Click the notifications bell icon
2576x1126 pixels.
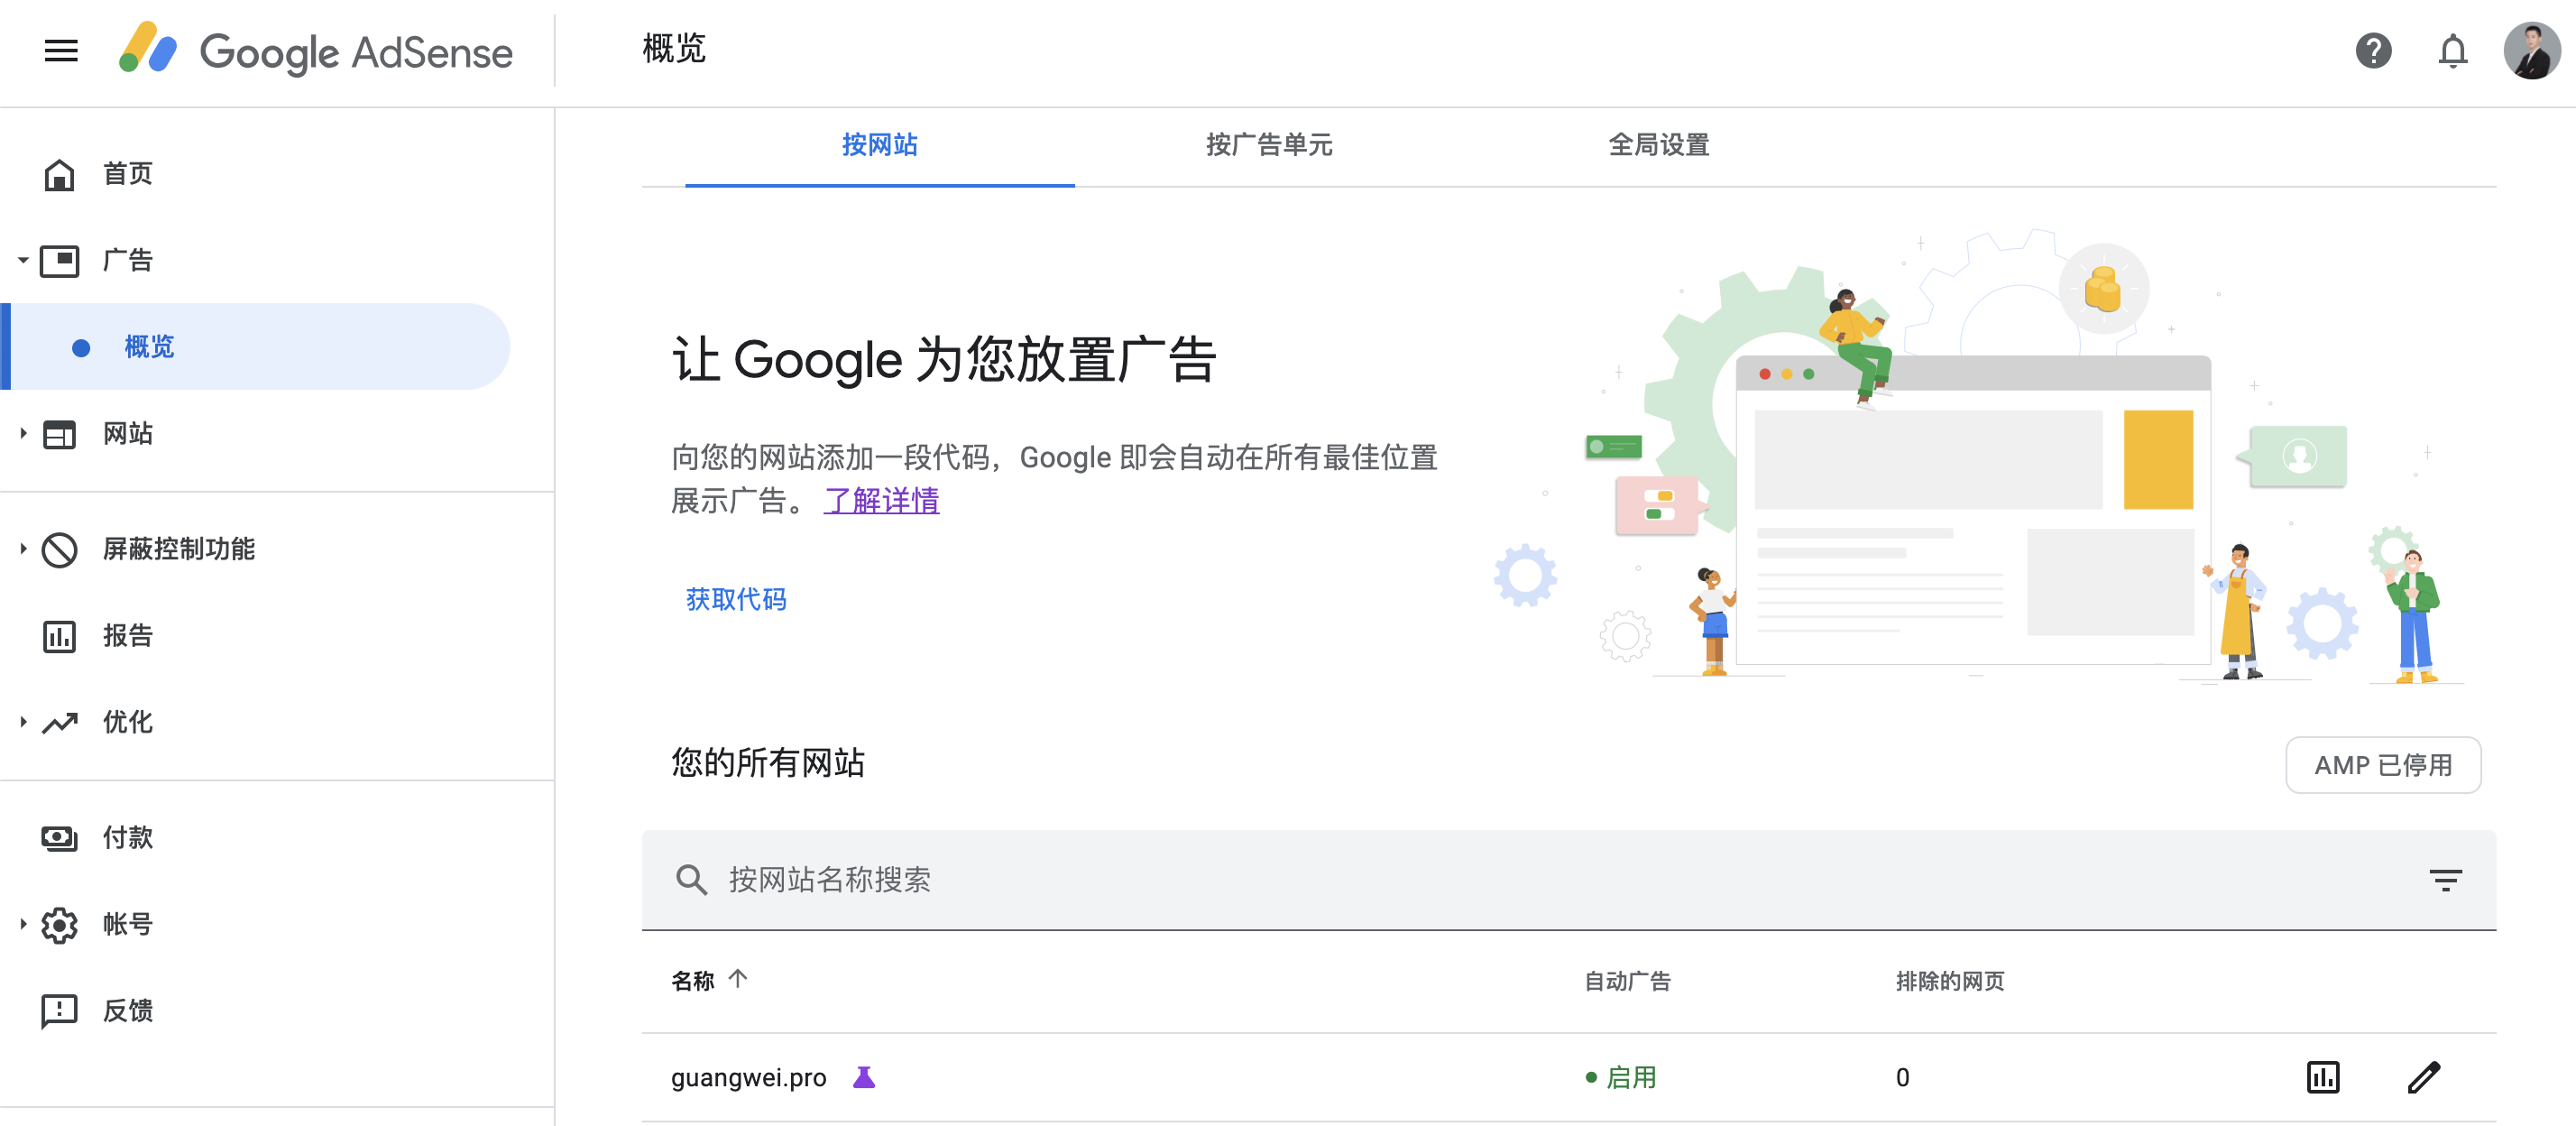pyautogui.click(x=2460, y=51)
